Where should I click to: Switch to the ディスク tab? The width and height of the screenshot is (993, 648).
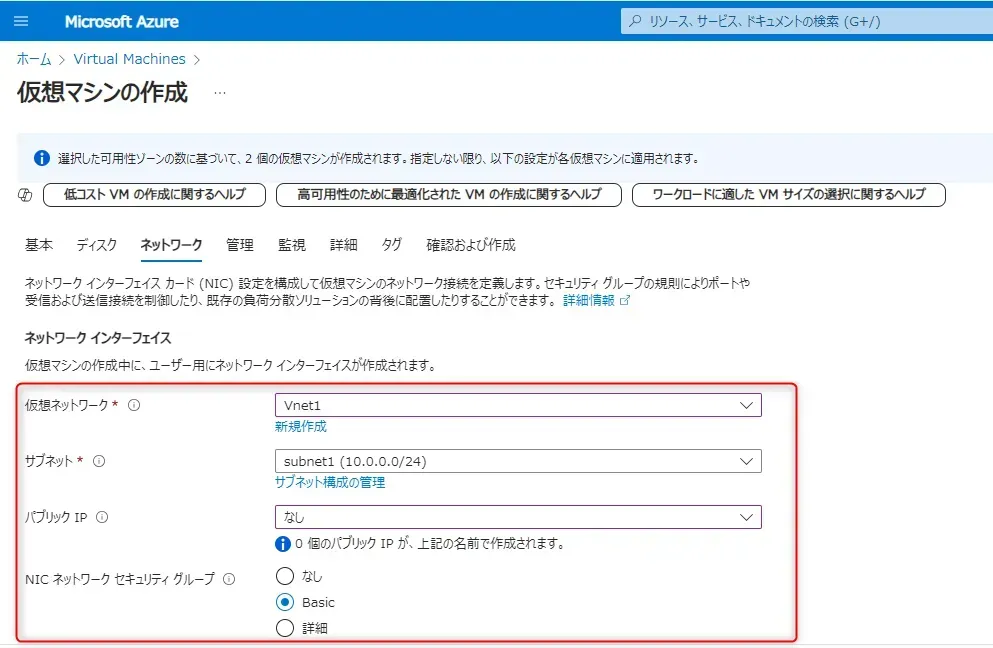tap(97, 245)
